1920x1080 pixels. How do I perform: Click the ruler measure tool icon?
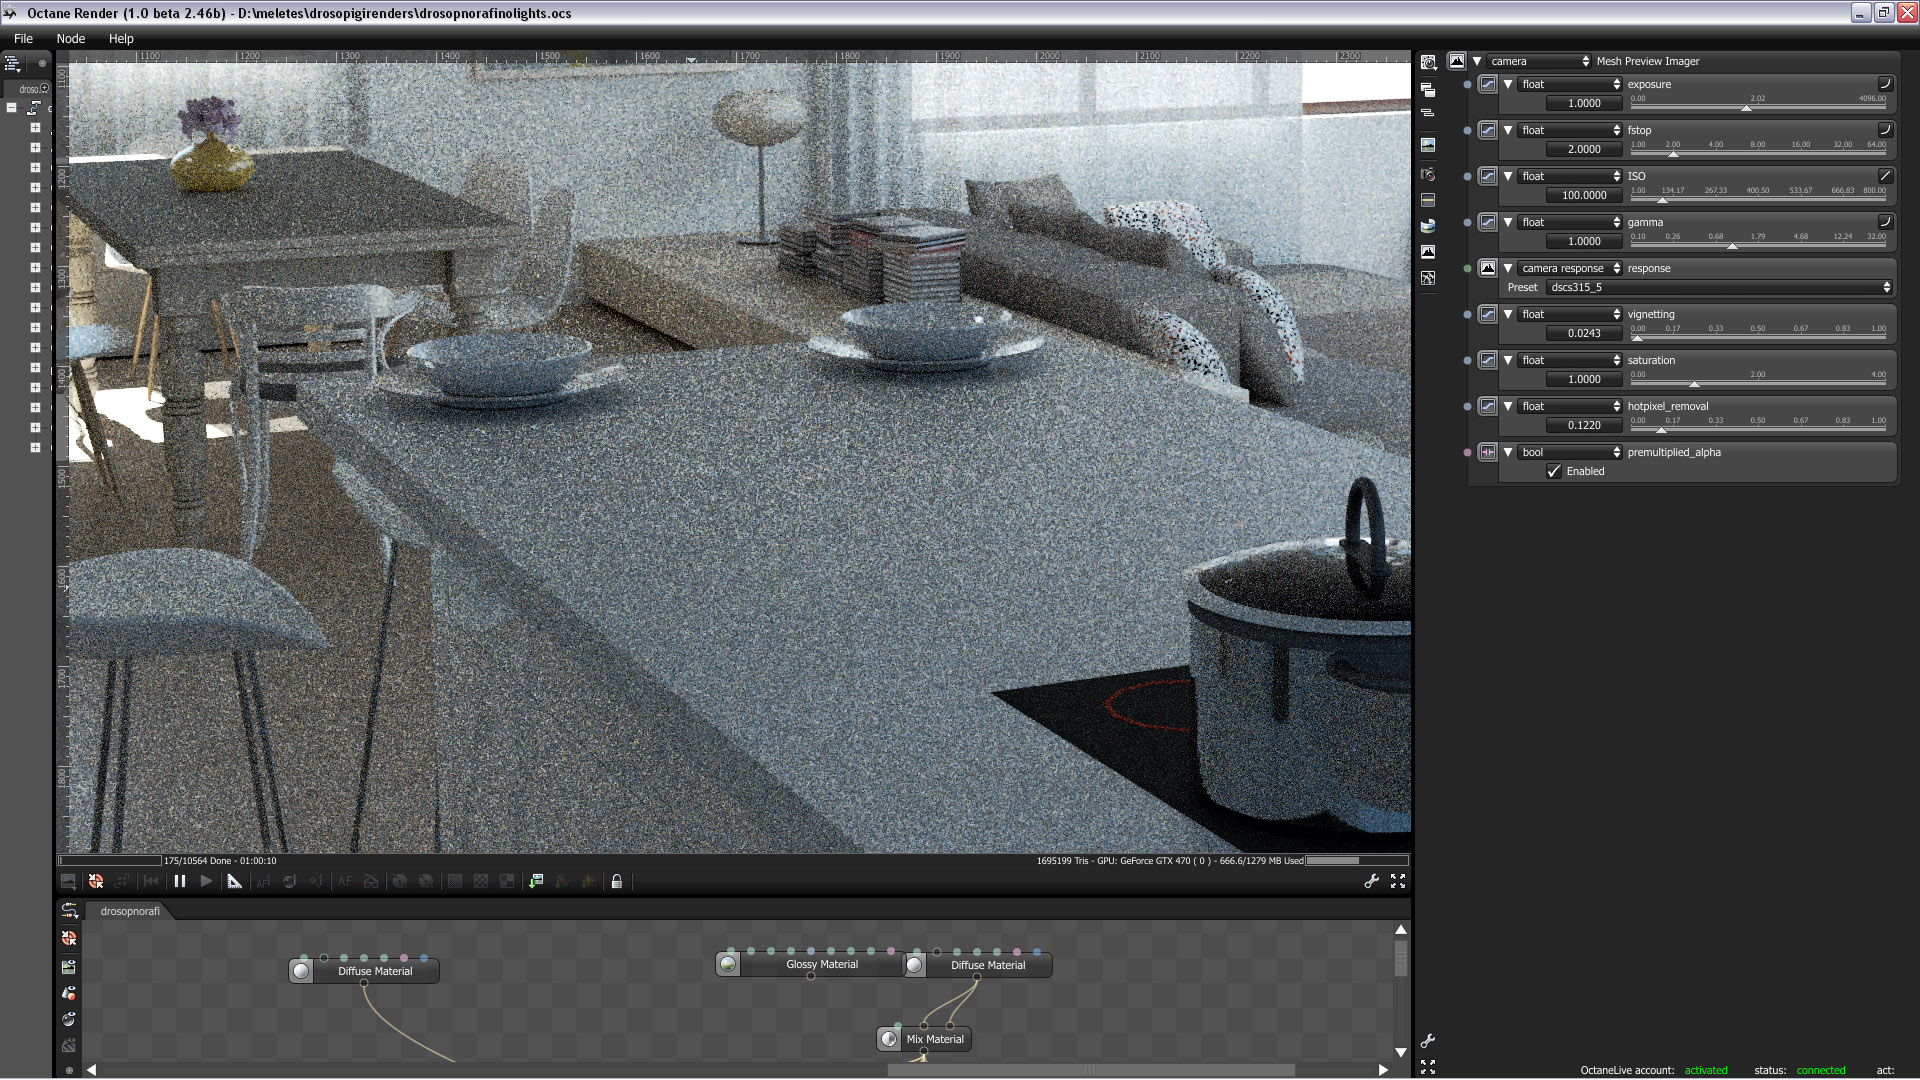pyautogui.click(x=234, y=882)
